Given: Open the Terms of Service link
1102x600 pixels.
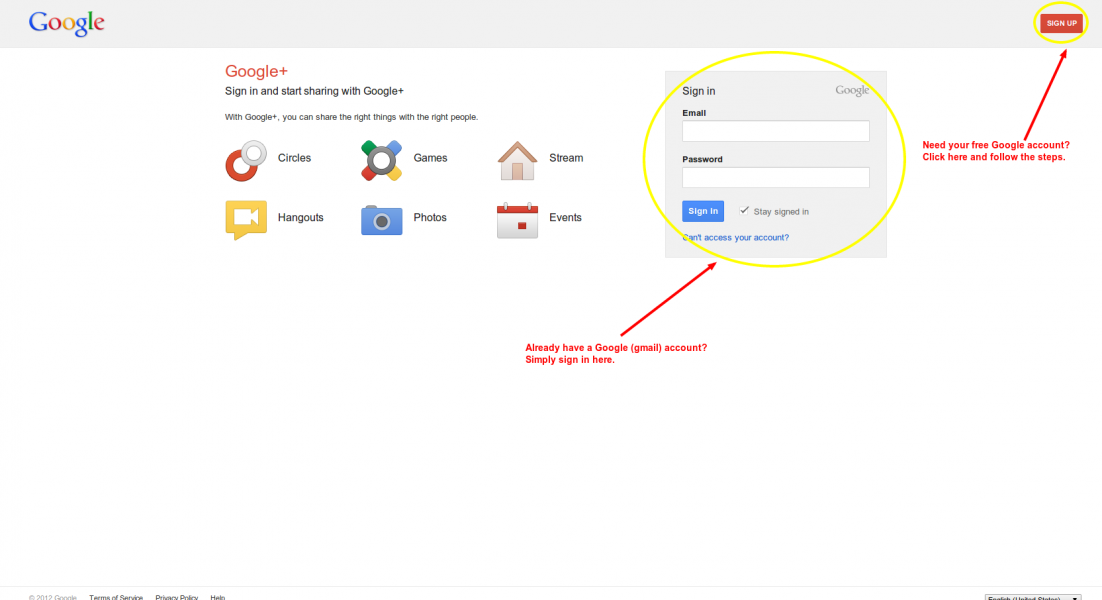Looking at the screenshot, I should (x=116, y=597).
